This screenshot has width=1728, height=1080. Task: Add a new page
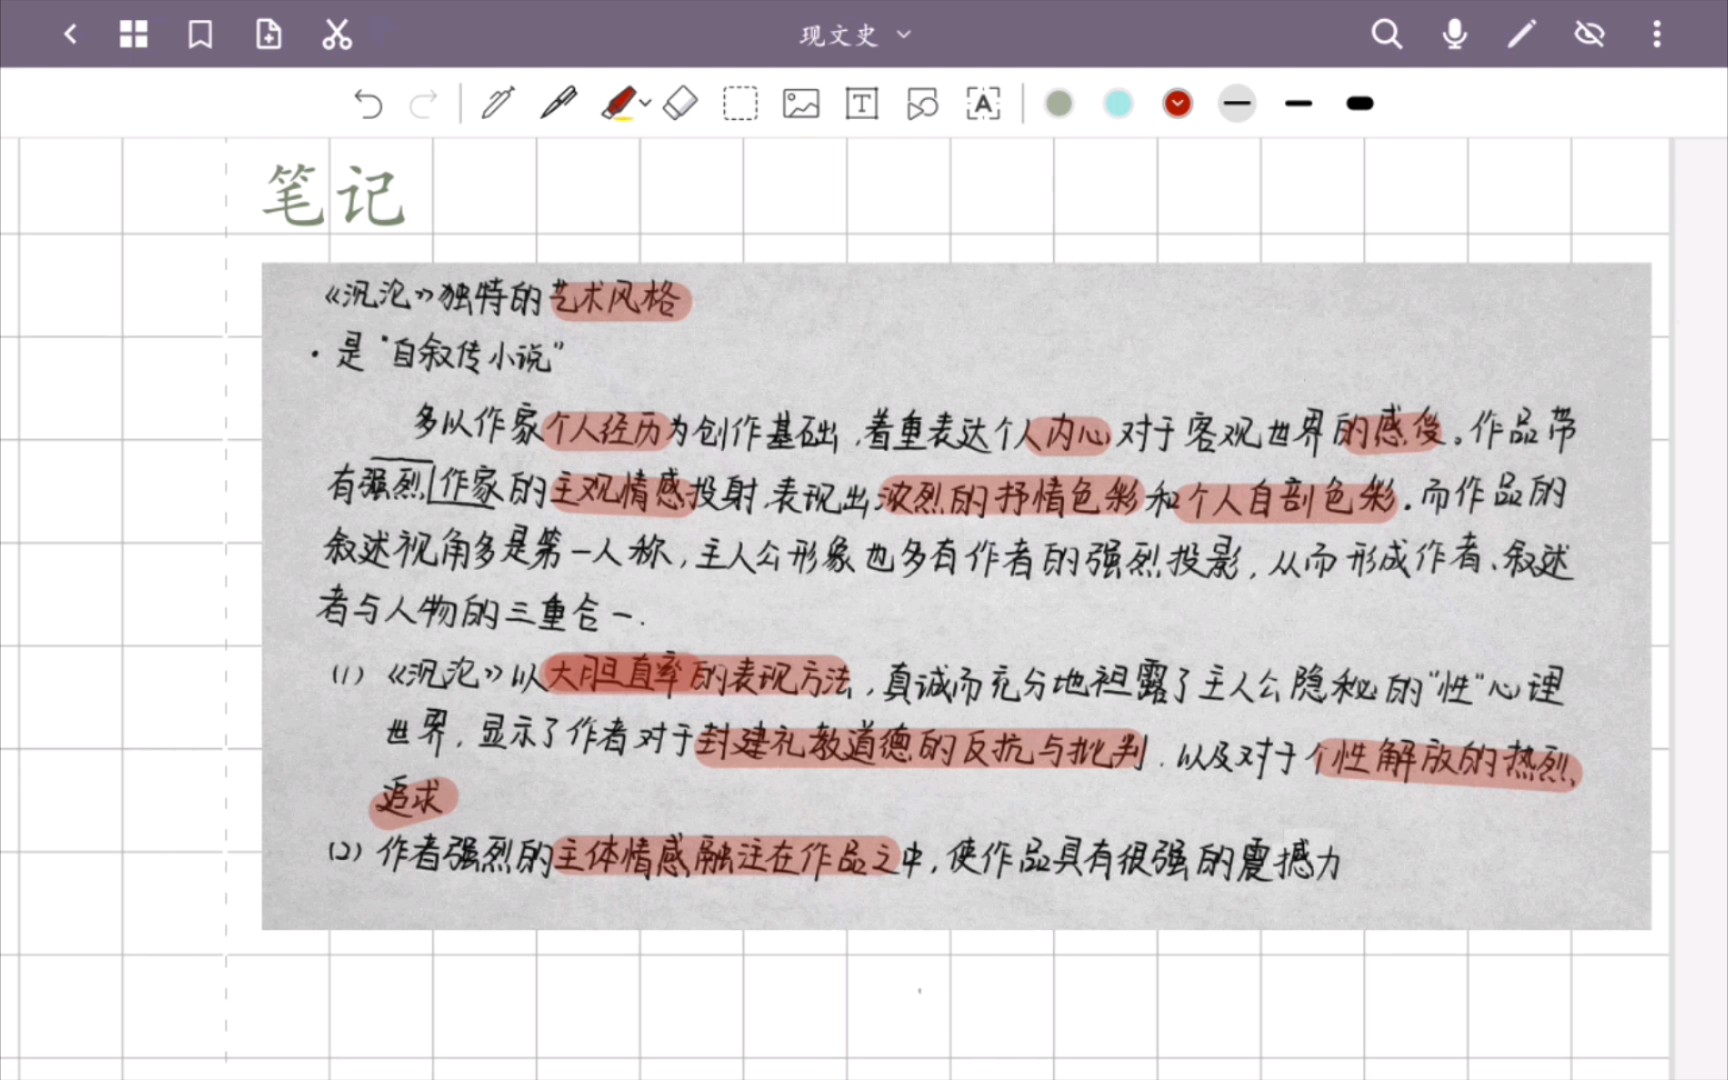[x=268, y=34]
